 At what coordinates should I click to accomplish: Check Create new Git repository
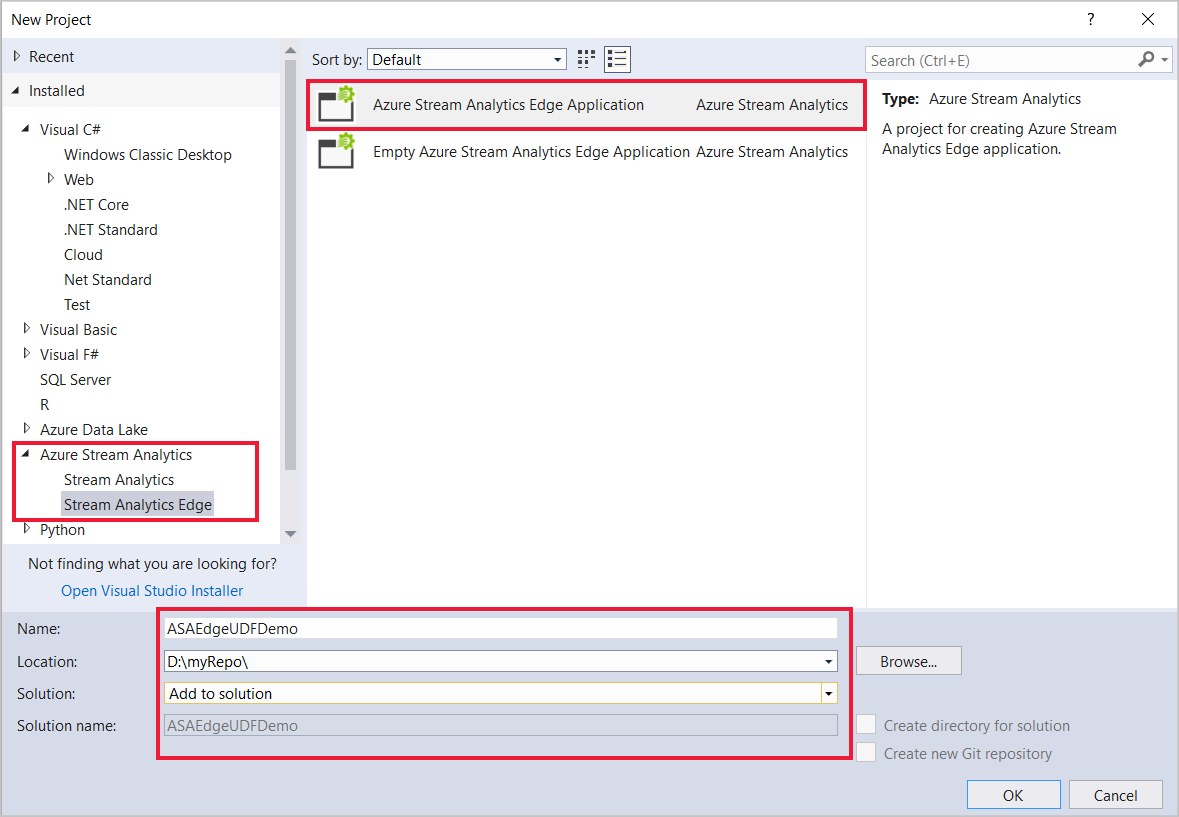[x=866, y=753]
